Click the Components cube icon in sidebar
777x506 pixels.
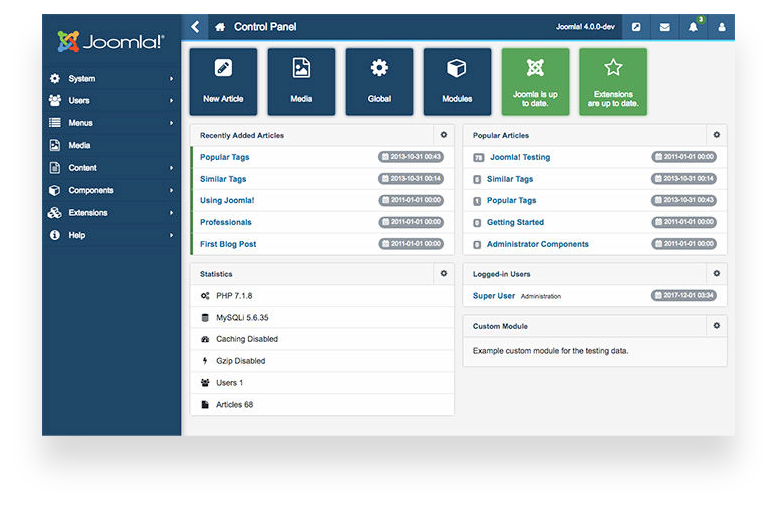[x=55, y=190]
